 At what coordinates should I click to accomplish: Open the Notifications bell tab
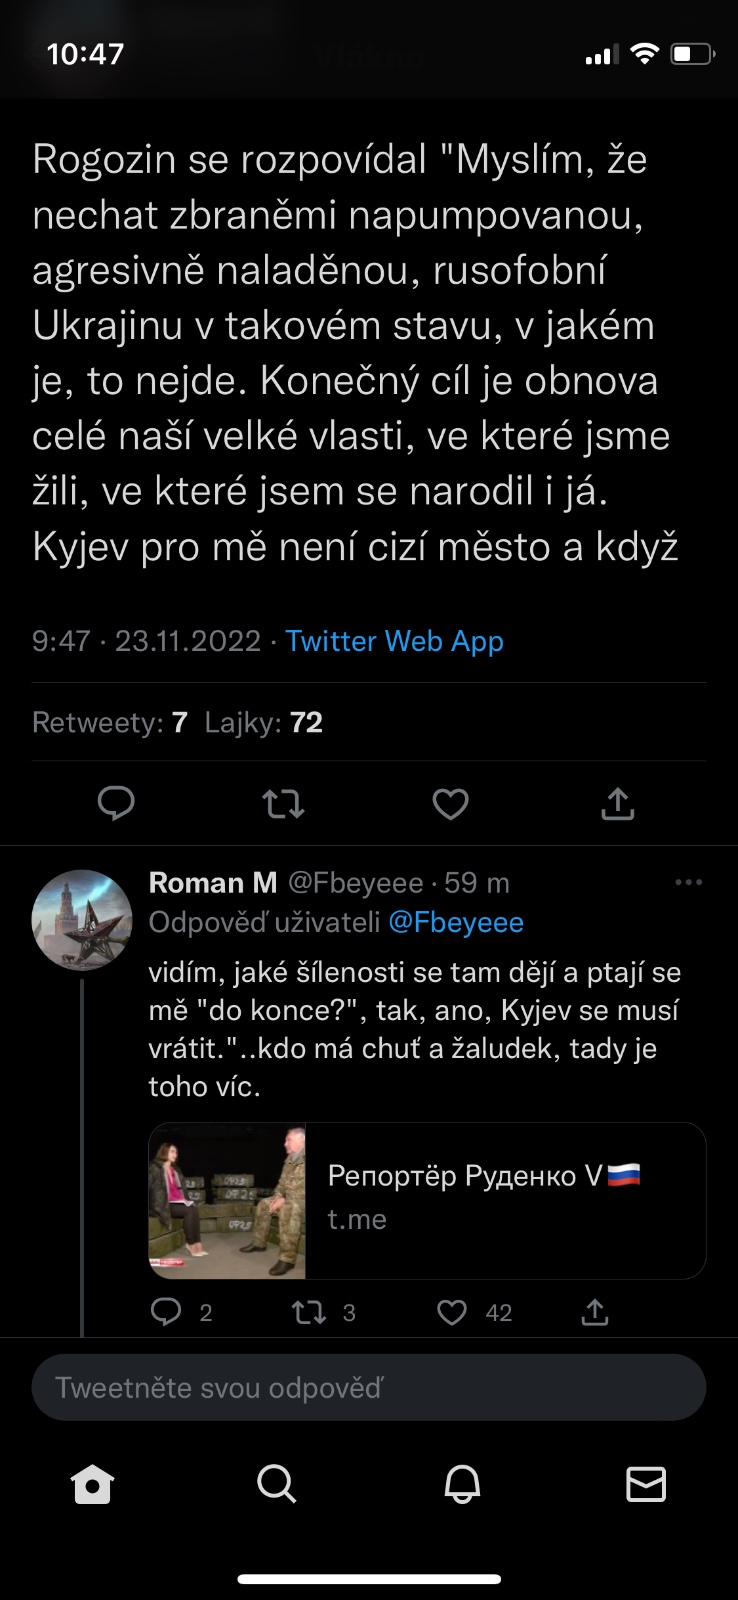(x=462, y=1484)
